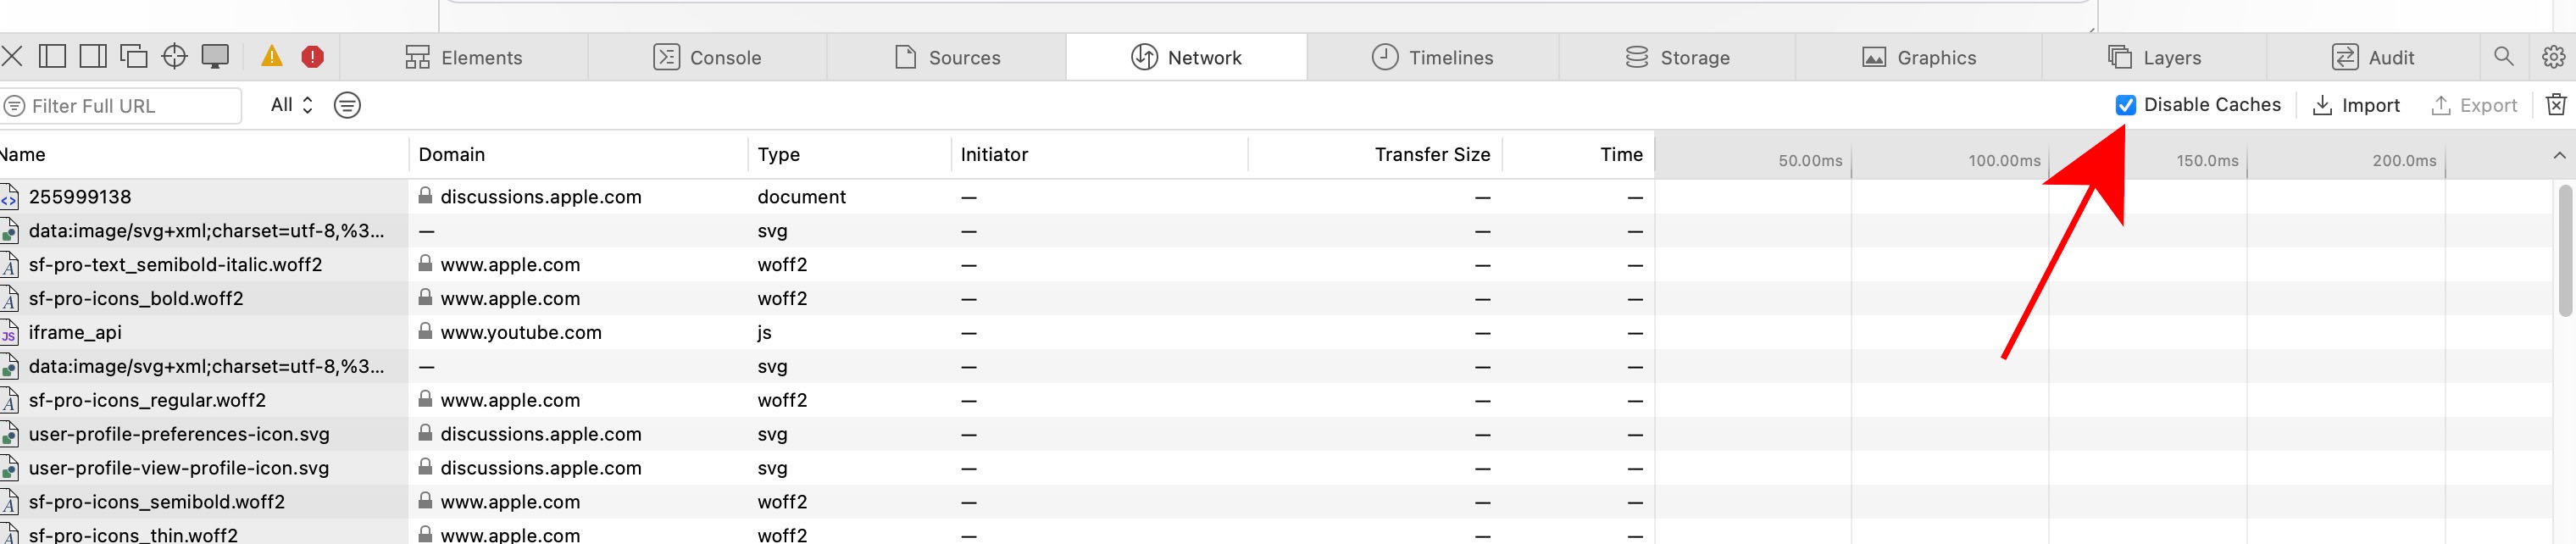Click the vertical scrollbar in network list

(x=2567, y=250)
